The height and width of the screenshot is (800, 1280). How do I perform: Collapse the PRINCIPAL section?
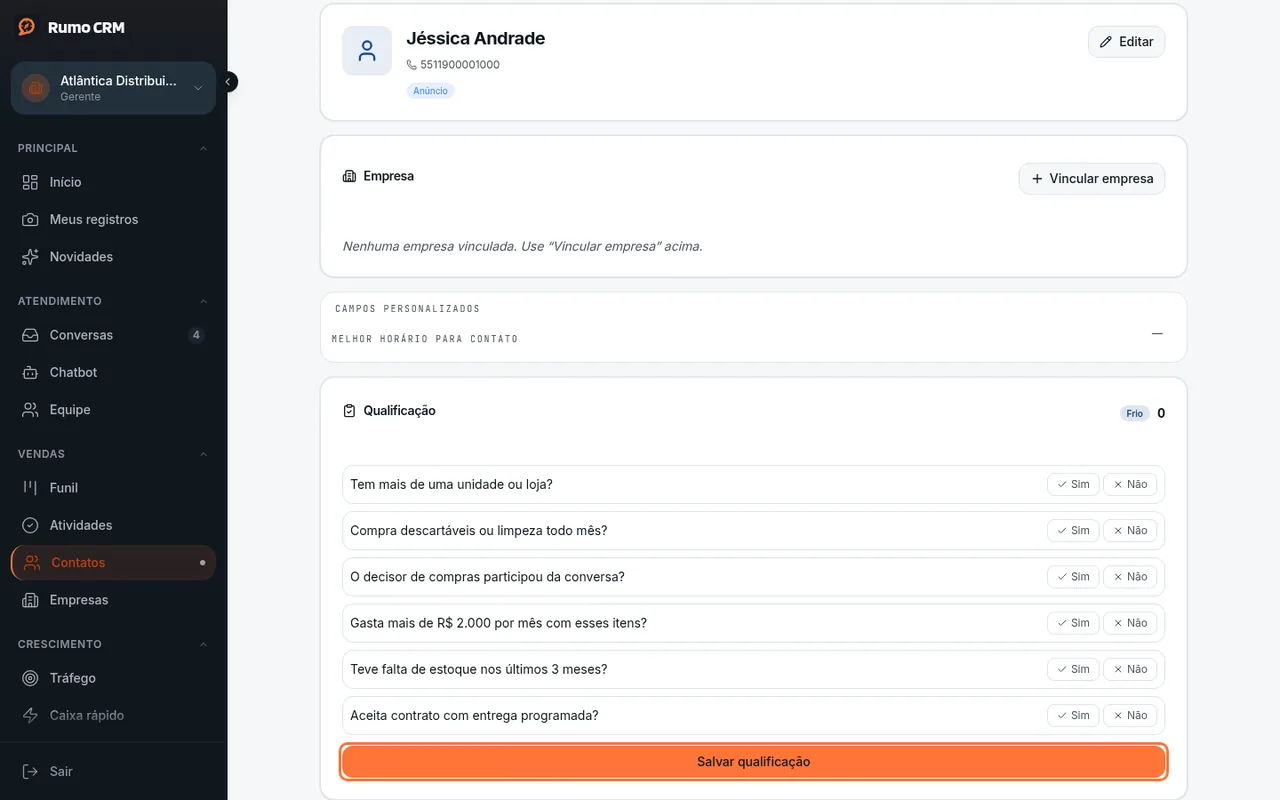tap(204, 148)
